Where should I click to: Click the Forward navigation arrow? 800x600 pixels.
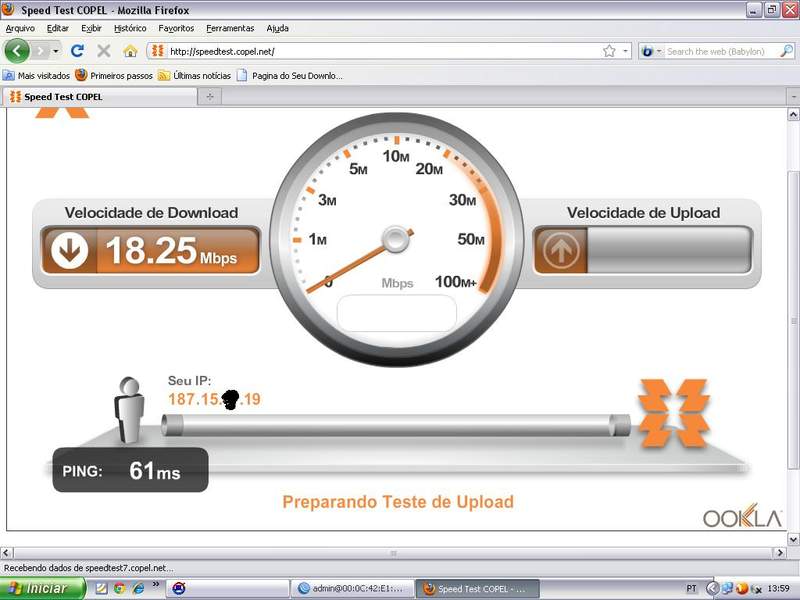40,51
